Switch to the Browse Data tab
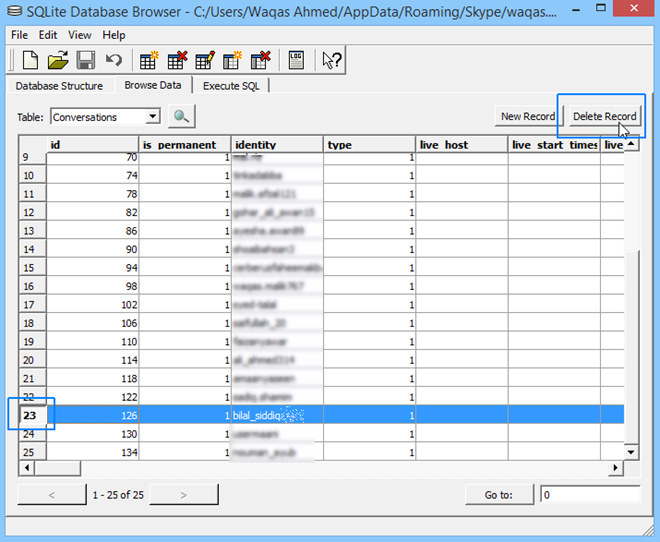Image resolution: width=660 pixels, height=542 pixels. 153,85
